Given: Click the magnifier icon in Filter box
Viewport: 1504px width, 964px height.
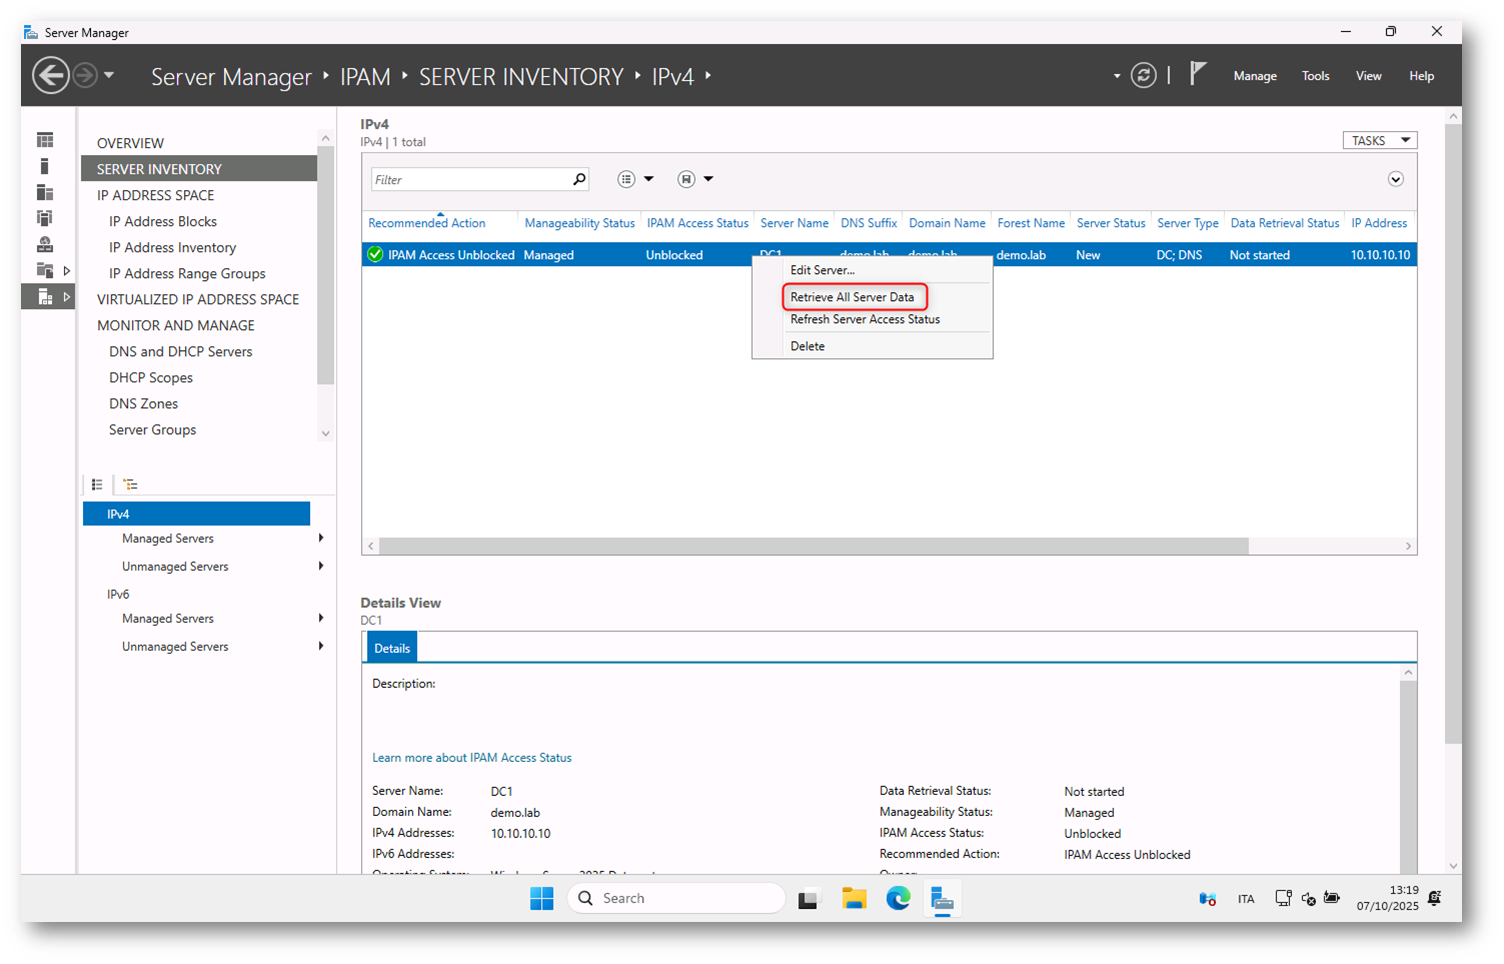Looking at the screenshot, I should click(x=578, y=180).
